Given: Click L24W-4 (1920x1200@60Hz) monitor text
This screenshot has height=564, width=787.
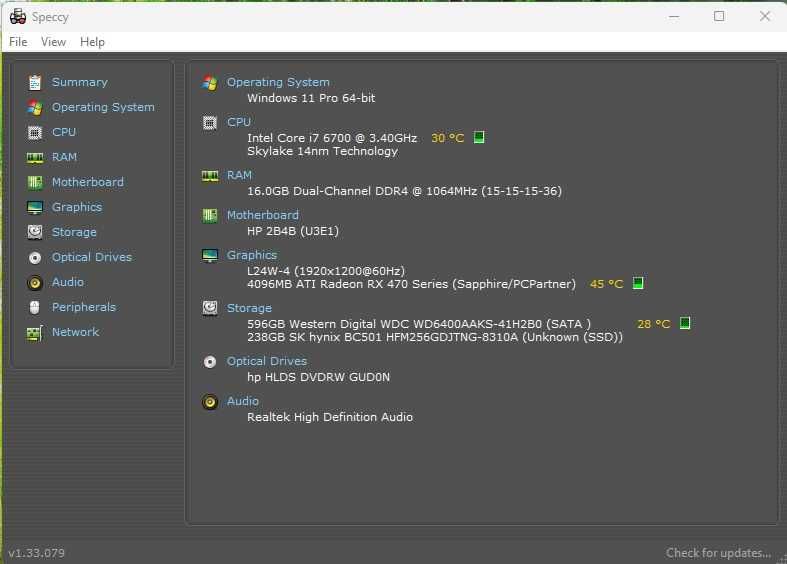Looking at the screenshot, I should click(x=326, y=271).
